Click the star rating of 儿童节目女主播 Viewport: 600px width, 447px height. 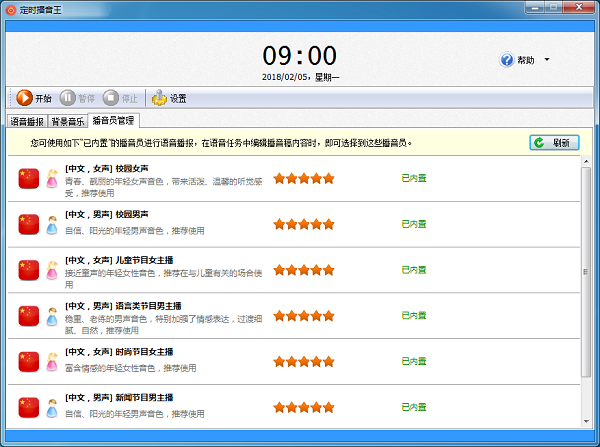[304, 270]
